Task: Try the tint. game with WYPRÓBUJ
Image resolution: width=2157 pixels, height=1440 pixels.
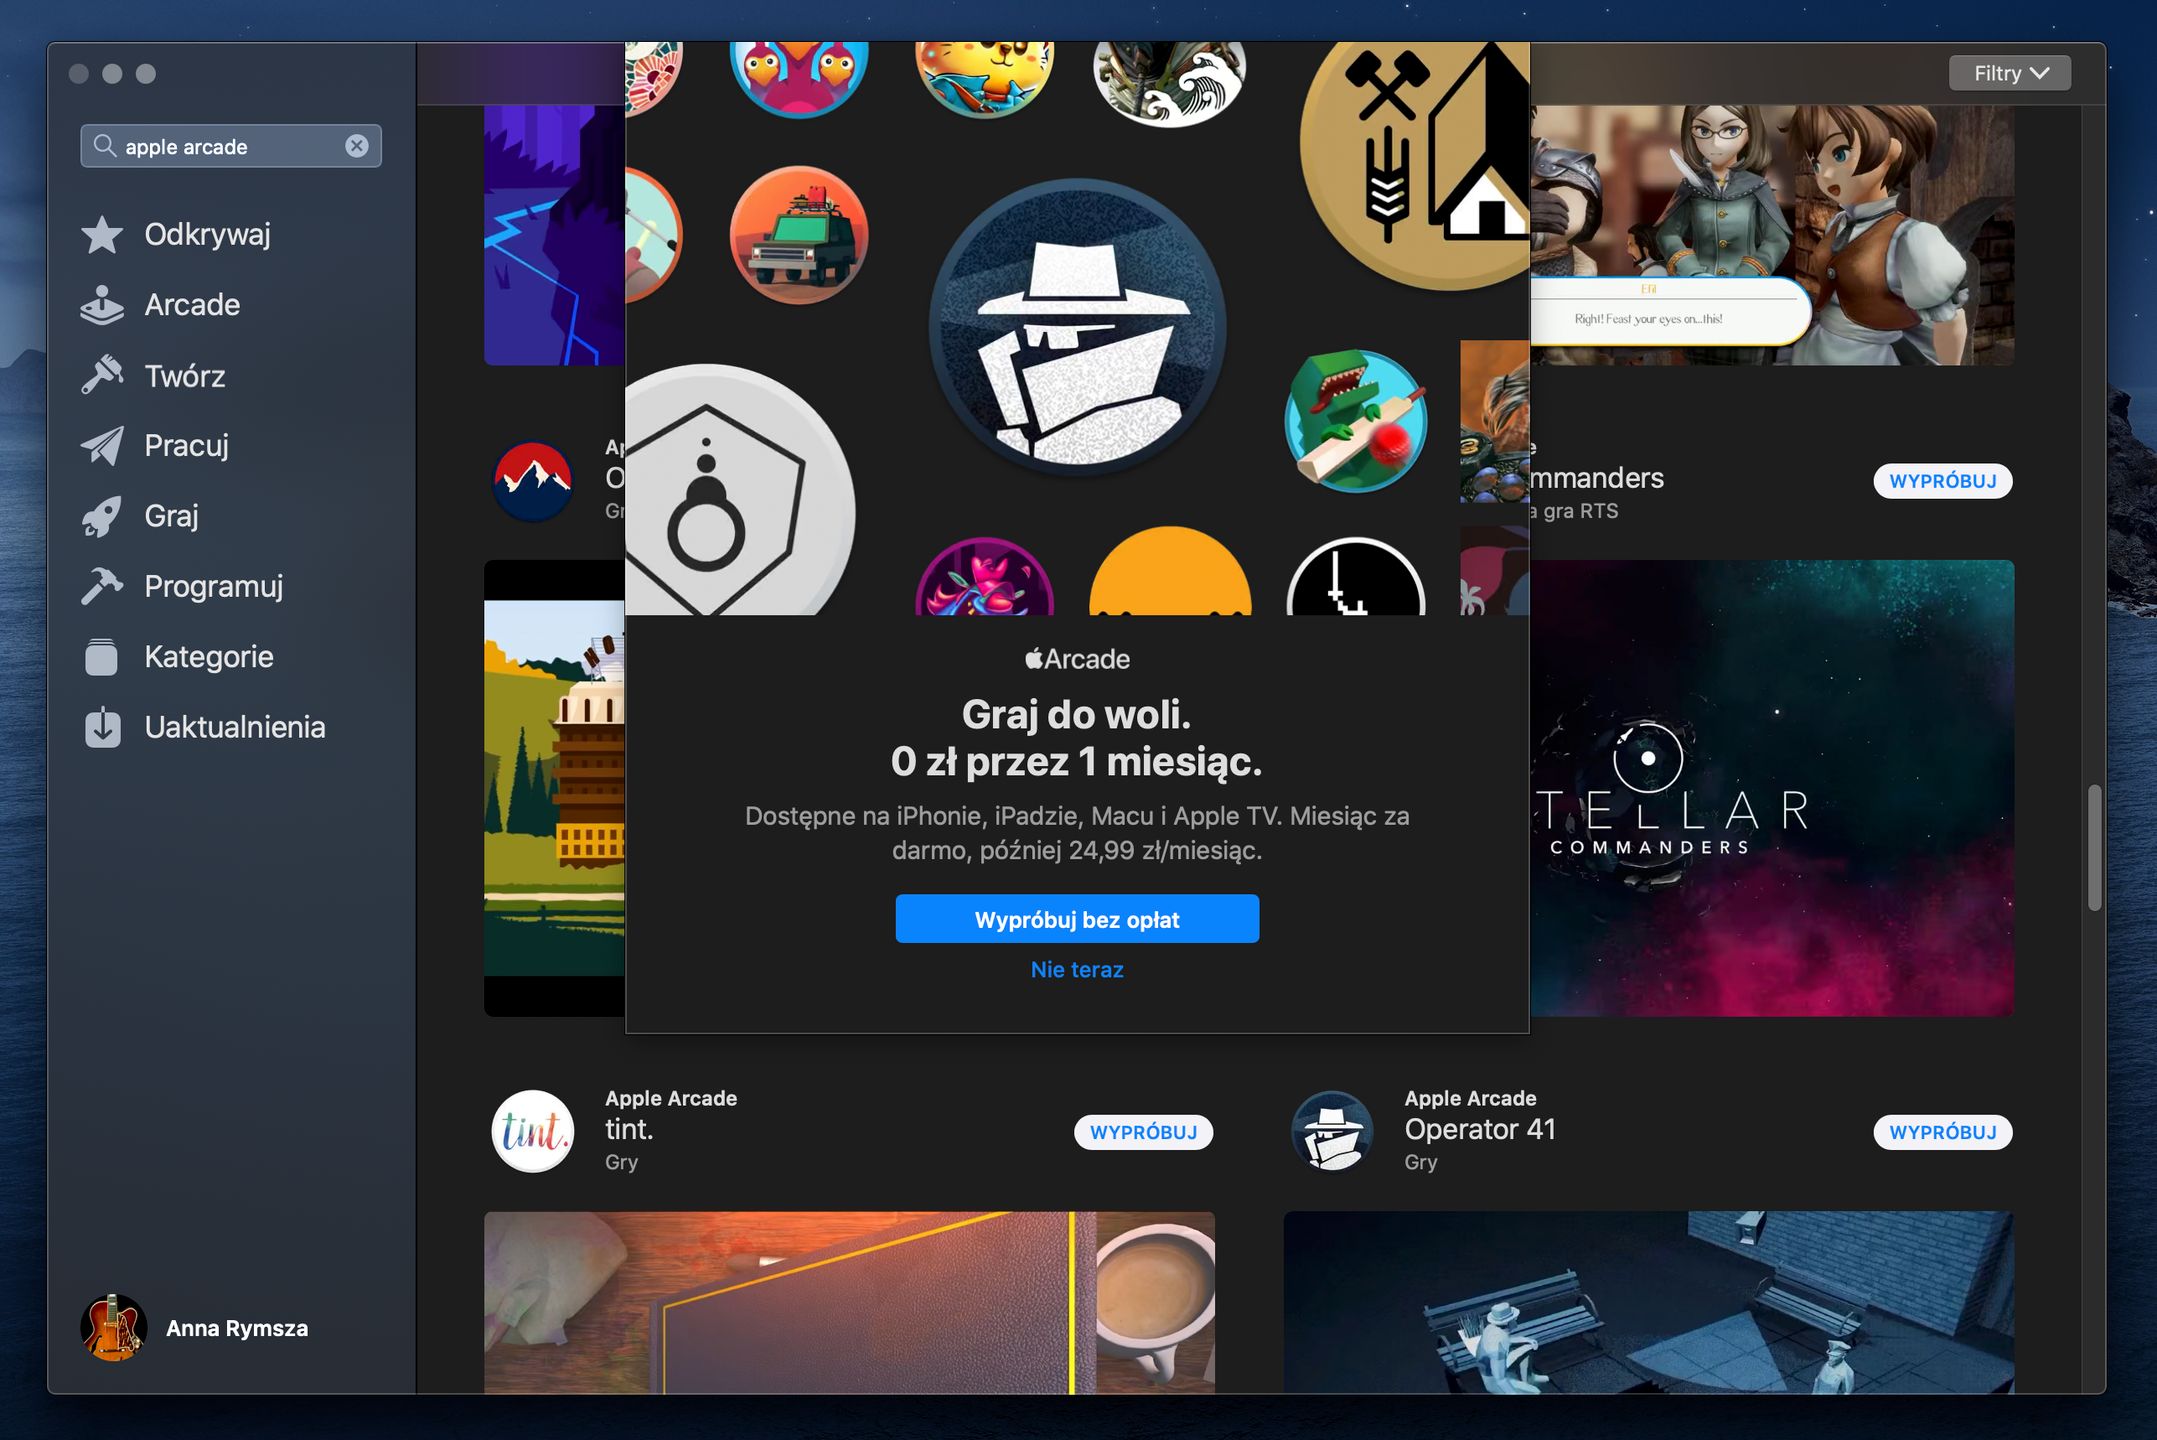Action: (1144, 1132)
